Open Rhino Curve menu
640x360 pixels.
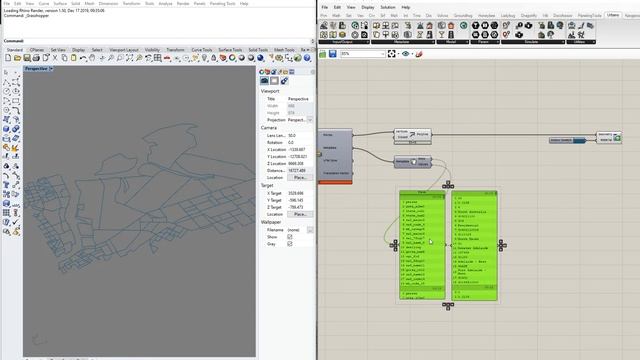coord(44,4)
